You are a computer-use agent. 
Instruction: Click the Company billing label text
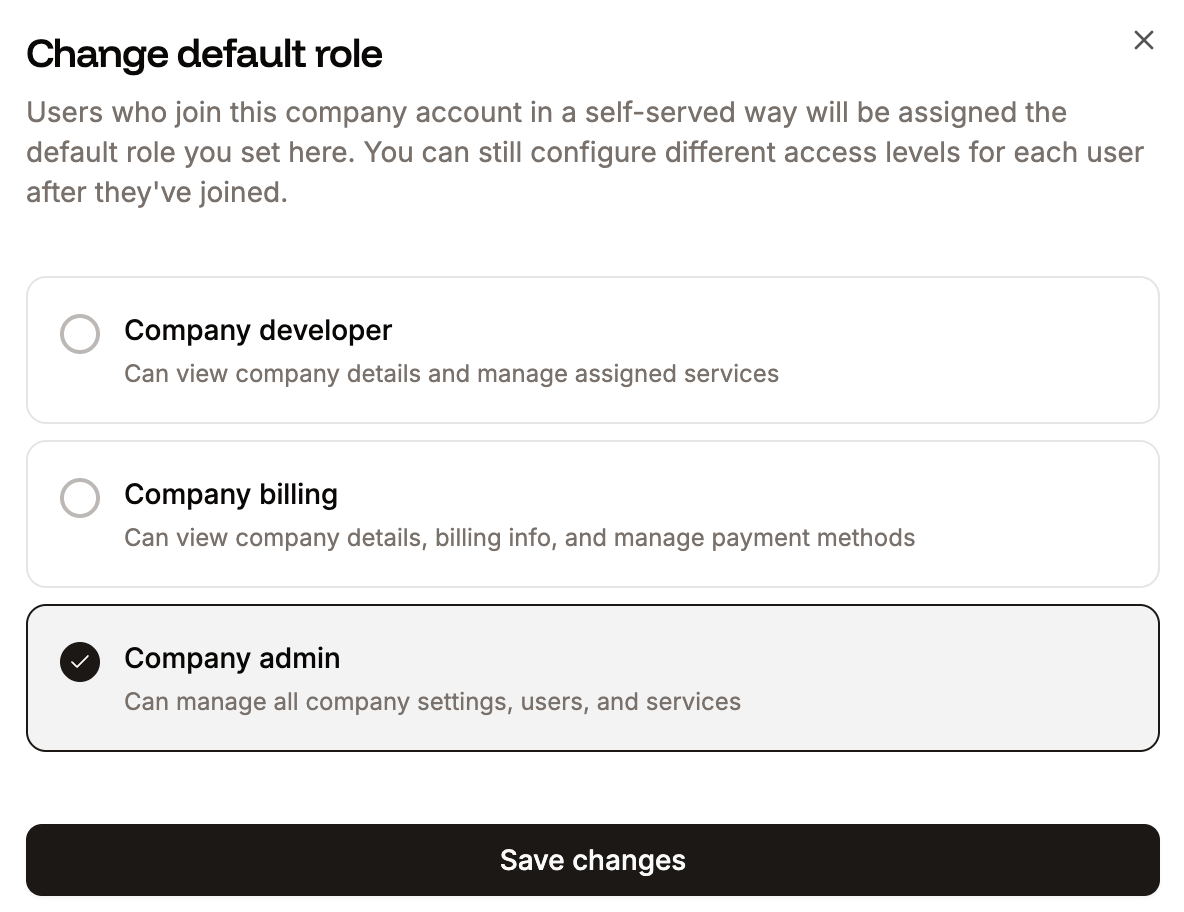click(231, 494)
